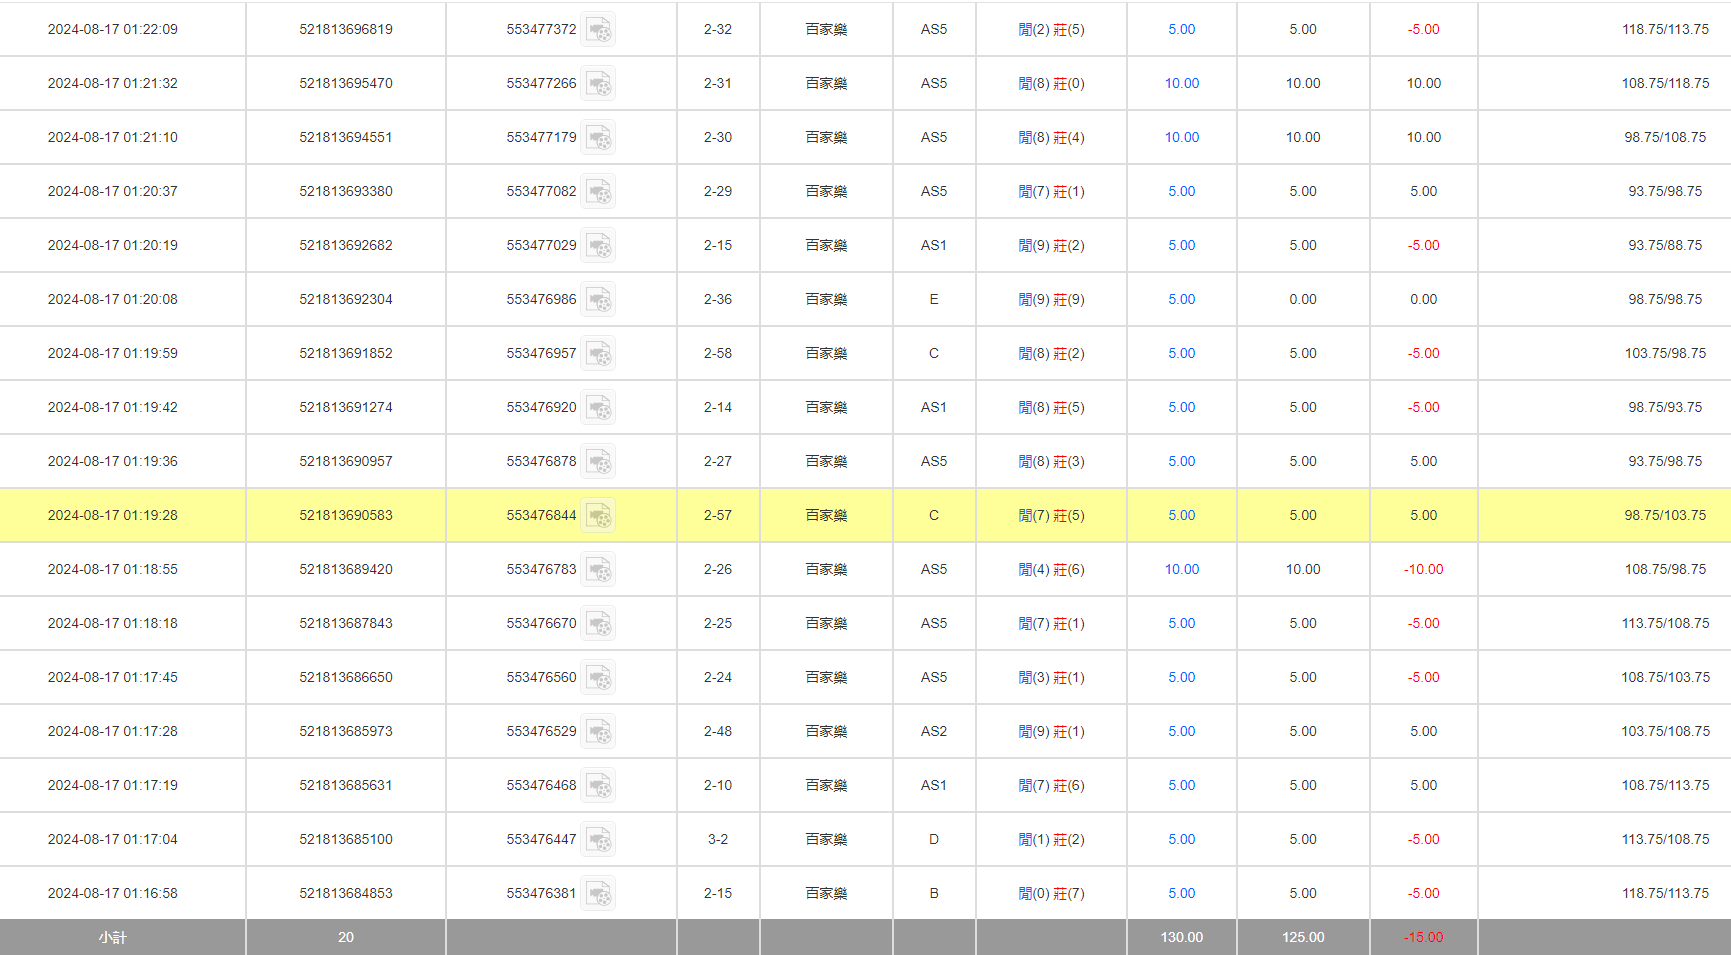Image resolution: width=1731 pixels, height=955 pixels.
Task: Open the 閒(0) 莊(7) result link
Action: pos(1051,894)
